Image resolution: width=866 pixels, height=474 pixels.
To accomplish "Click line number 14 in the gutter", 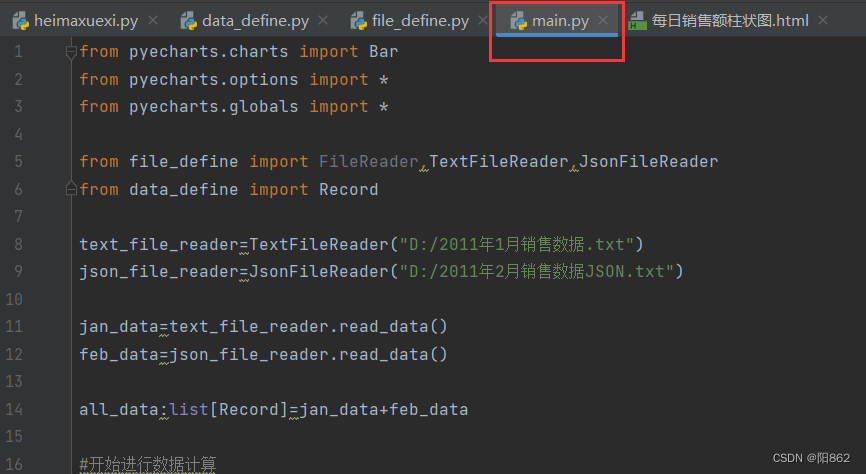I will pos(14,409).
